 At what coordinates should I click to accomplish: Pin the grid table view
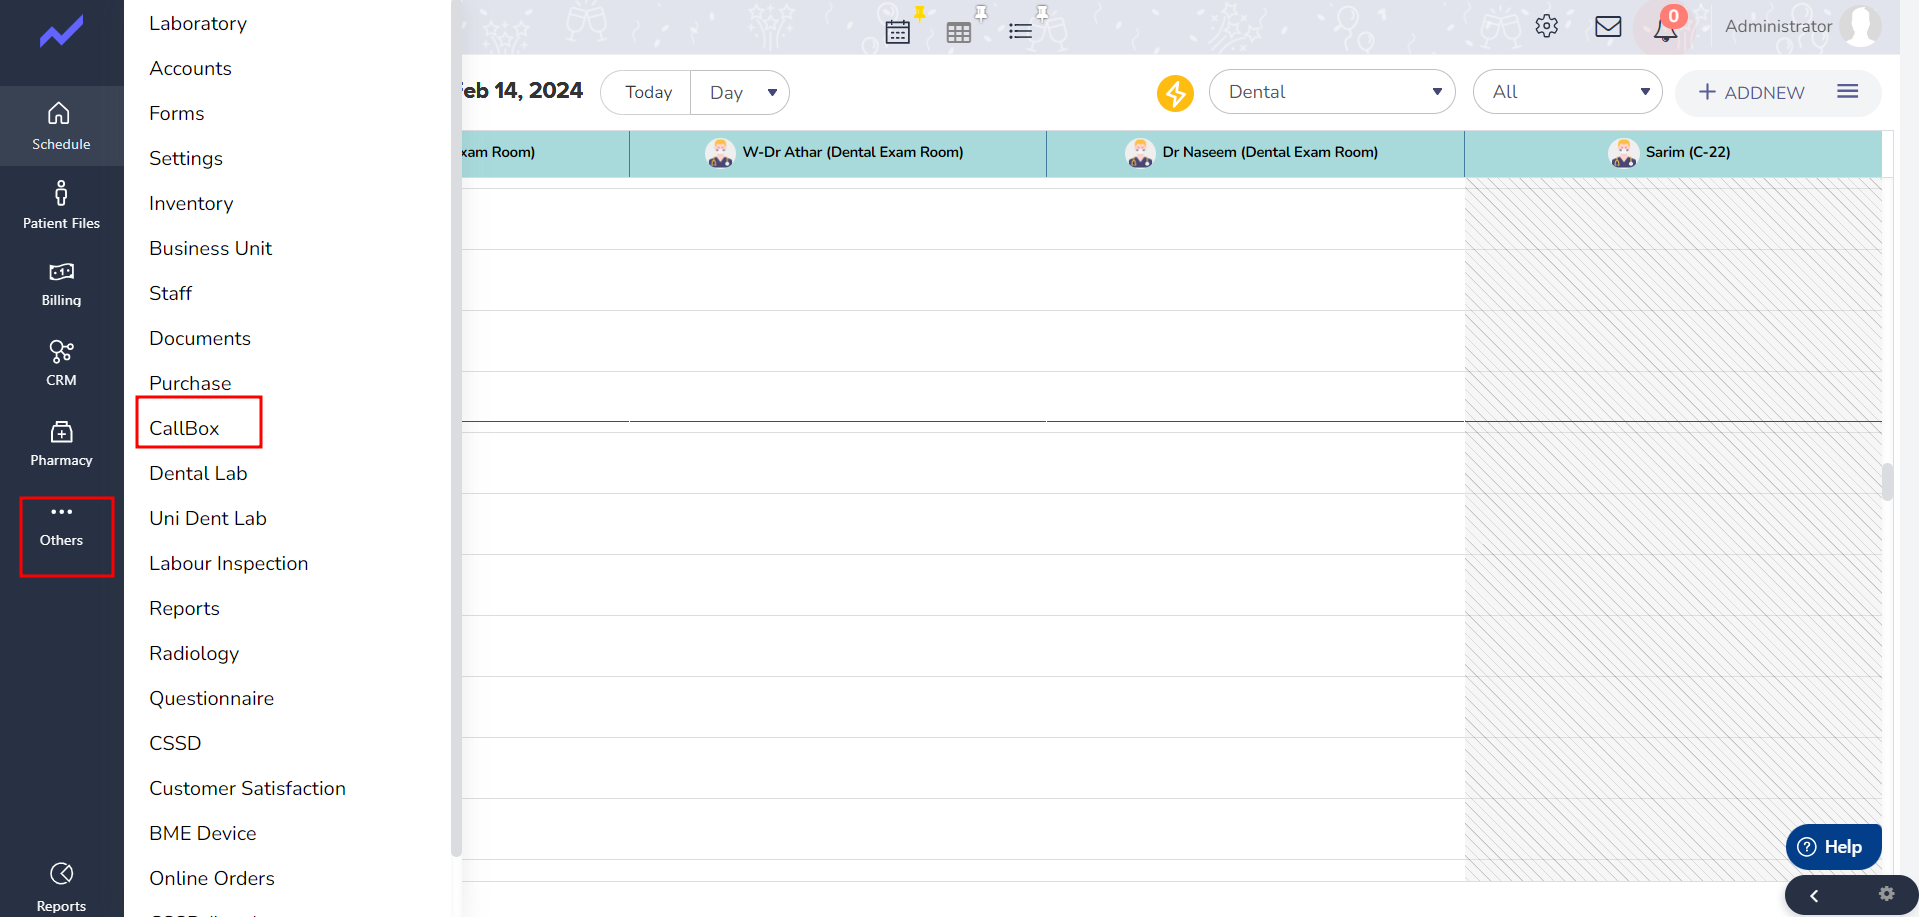(x=981, y=12)
